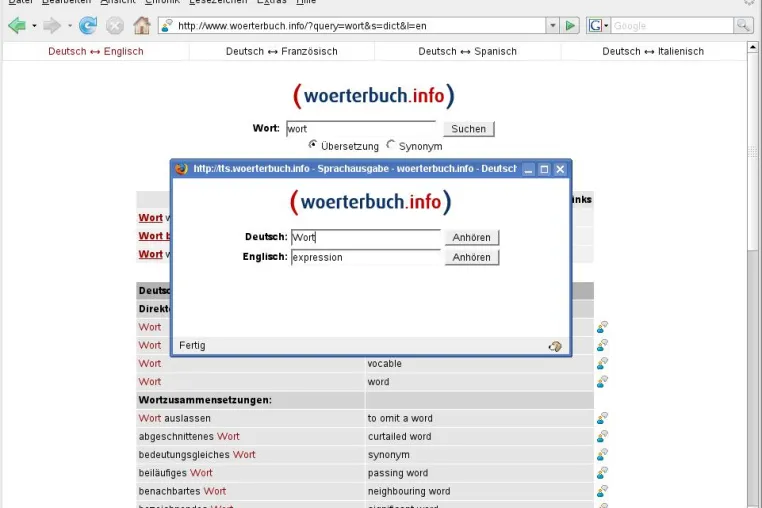Click the 'word' translation cell
762x508 pixels.
coord(479,382)
